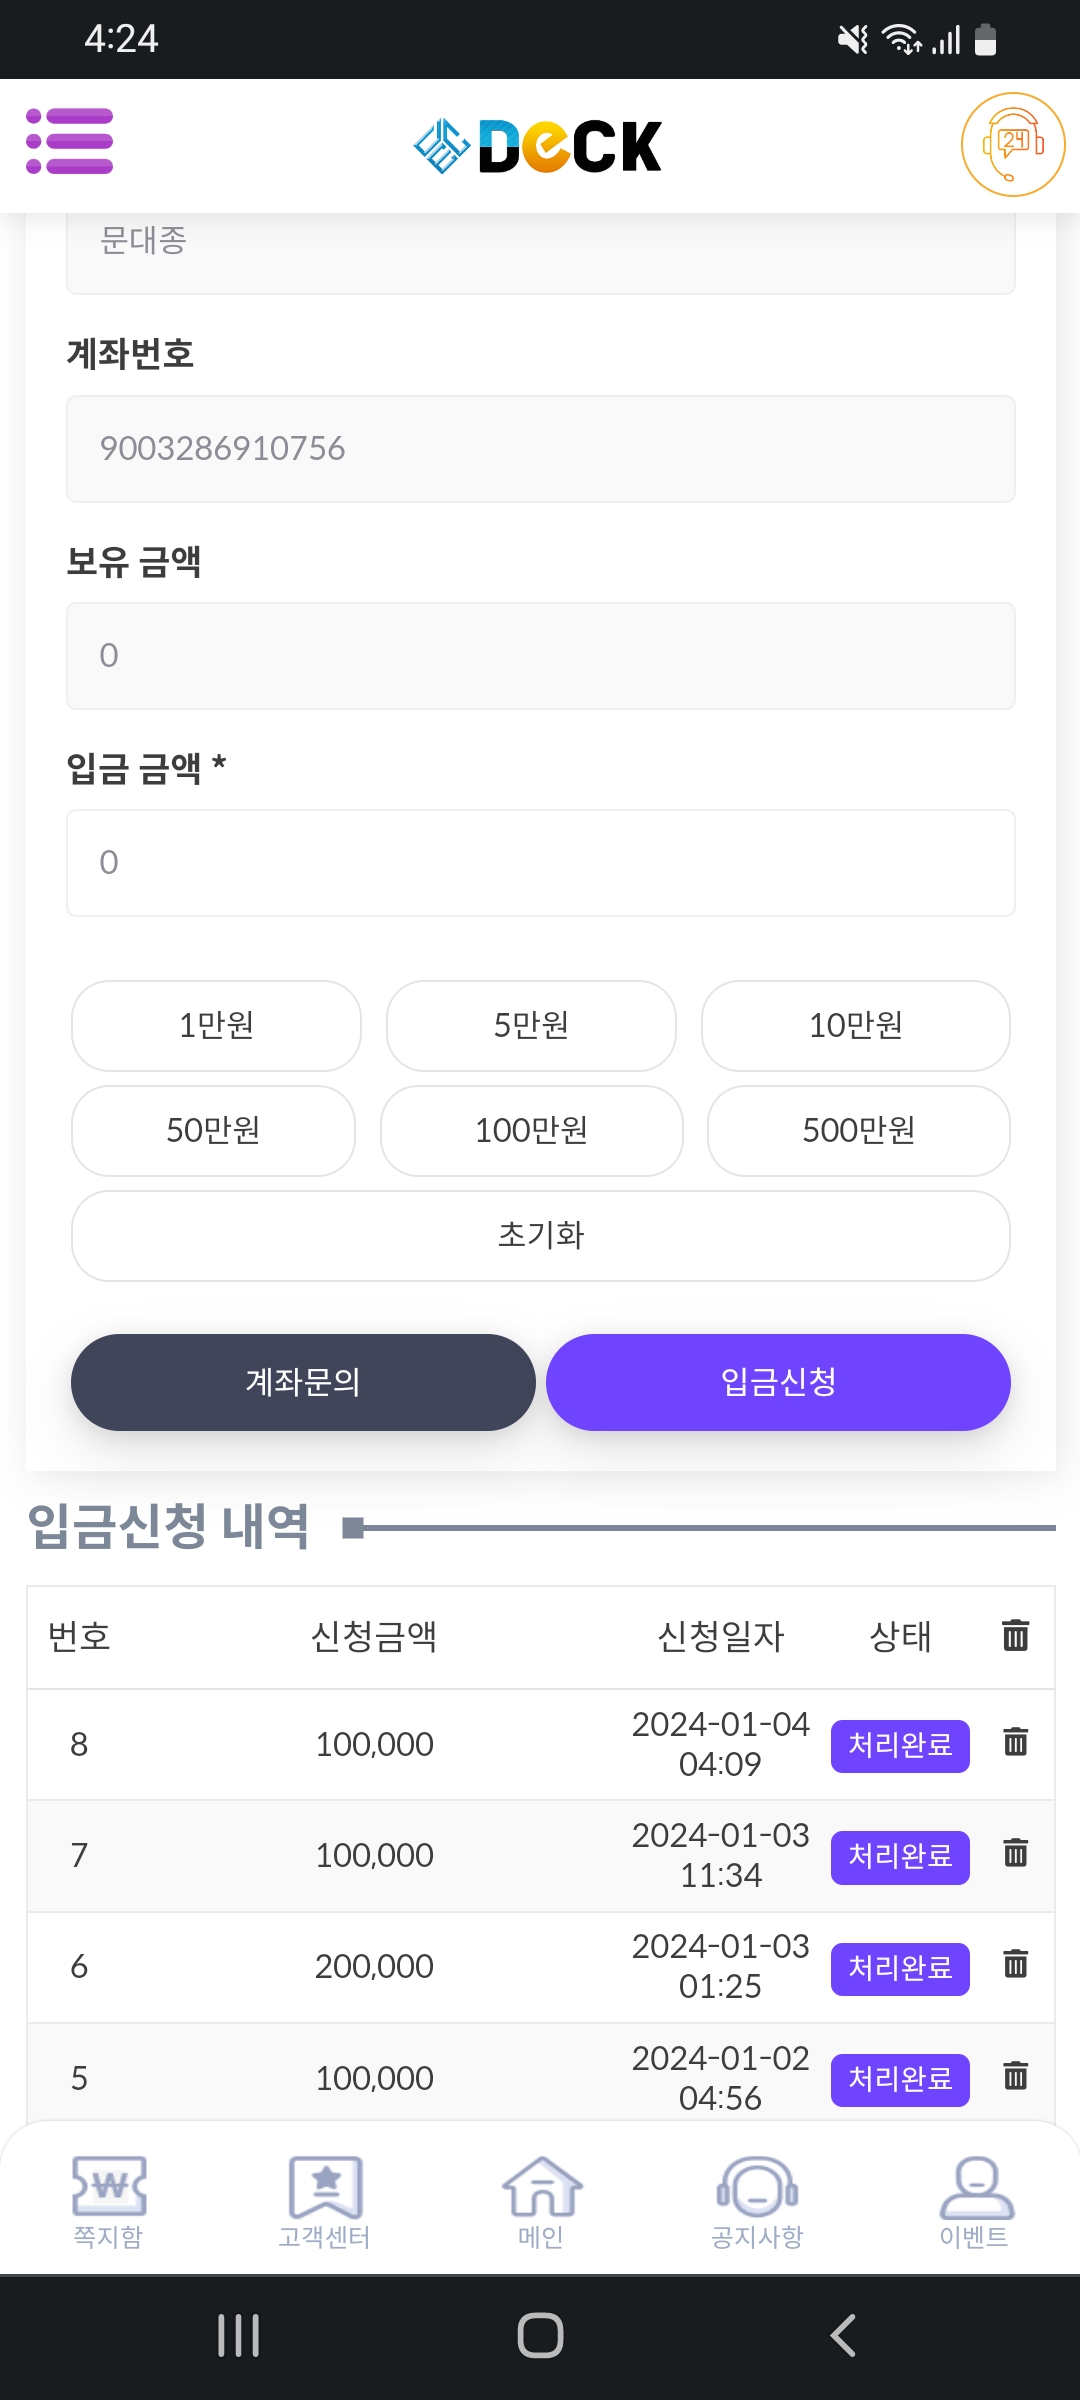Focus the 입금 금액 input field
This screenshot has width=1080, height=2400.
[x=541, y=863]
